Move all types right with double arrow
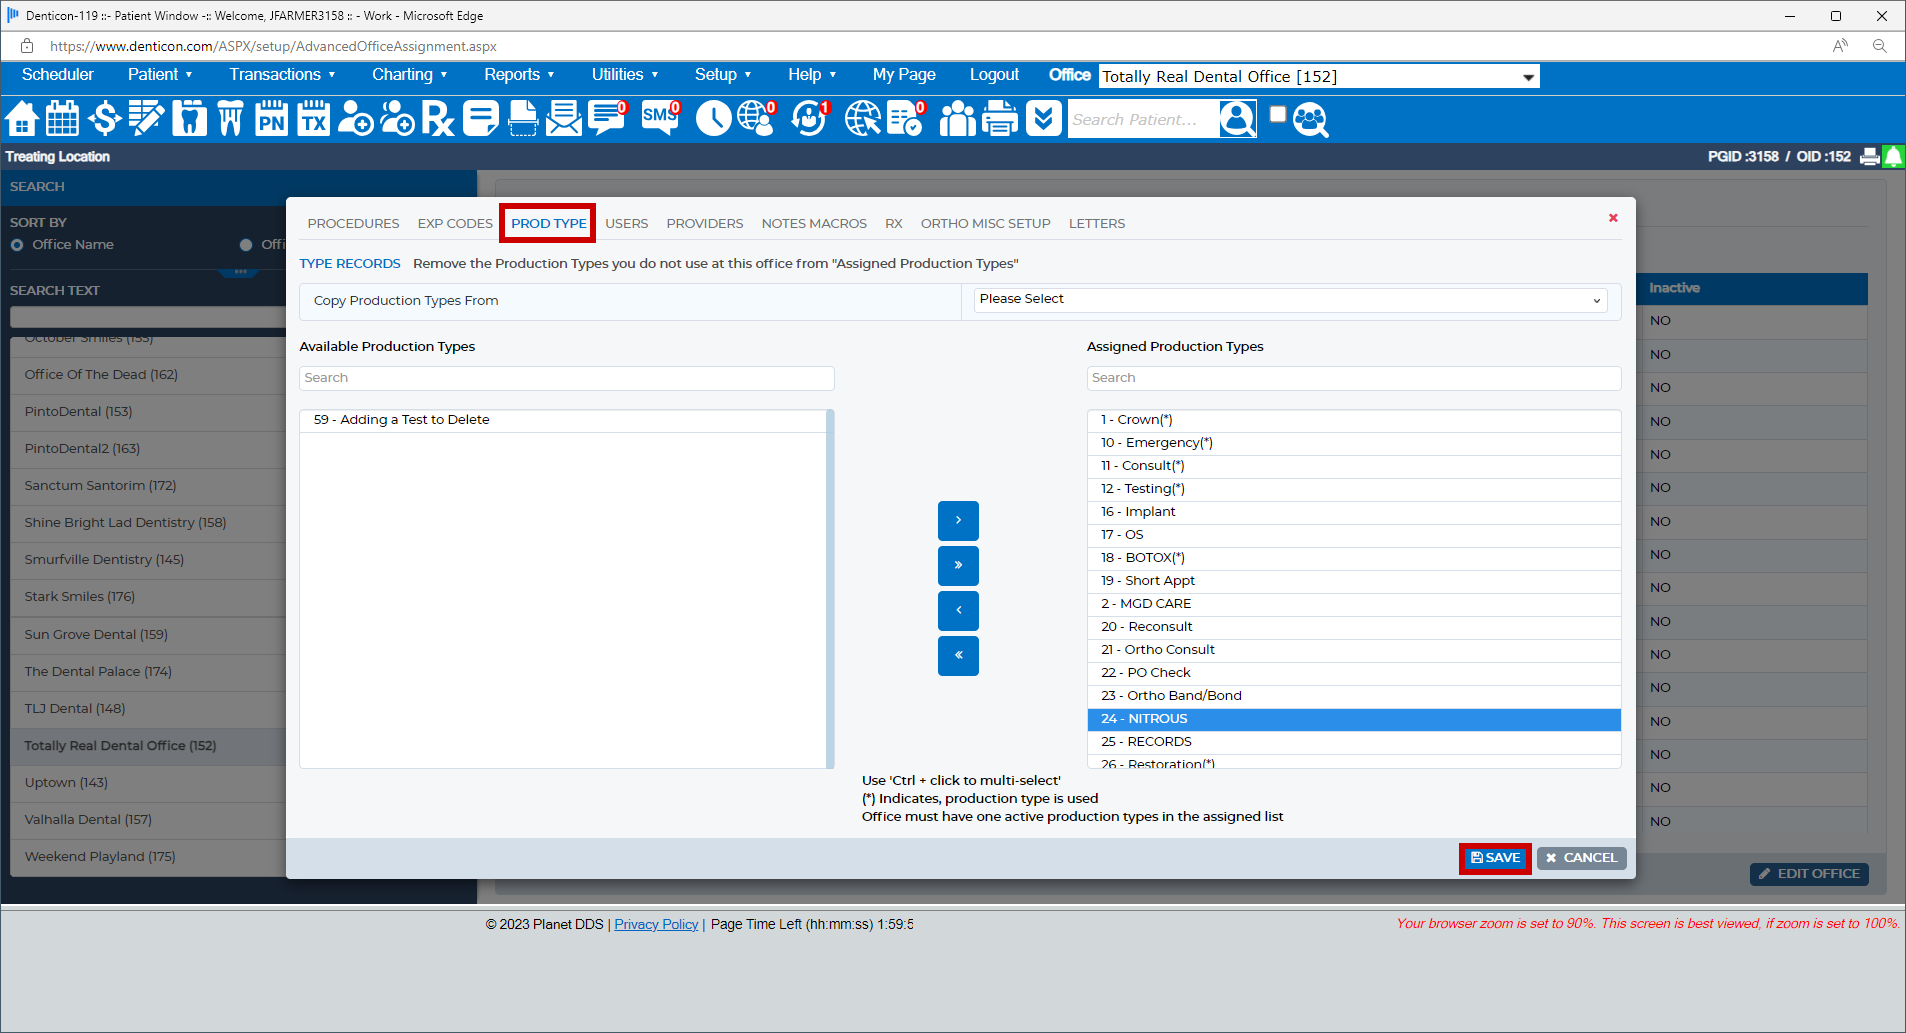The height and width of the screenshot is (1033, 1906). 958,566
